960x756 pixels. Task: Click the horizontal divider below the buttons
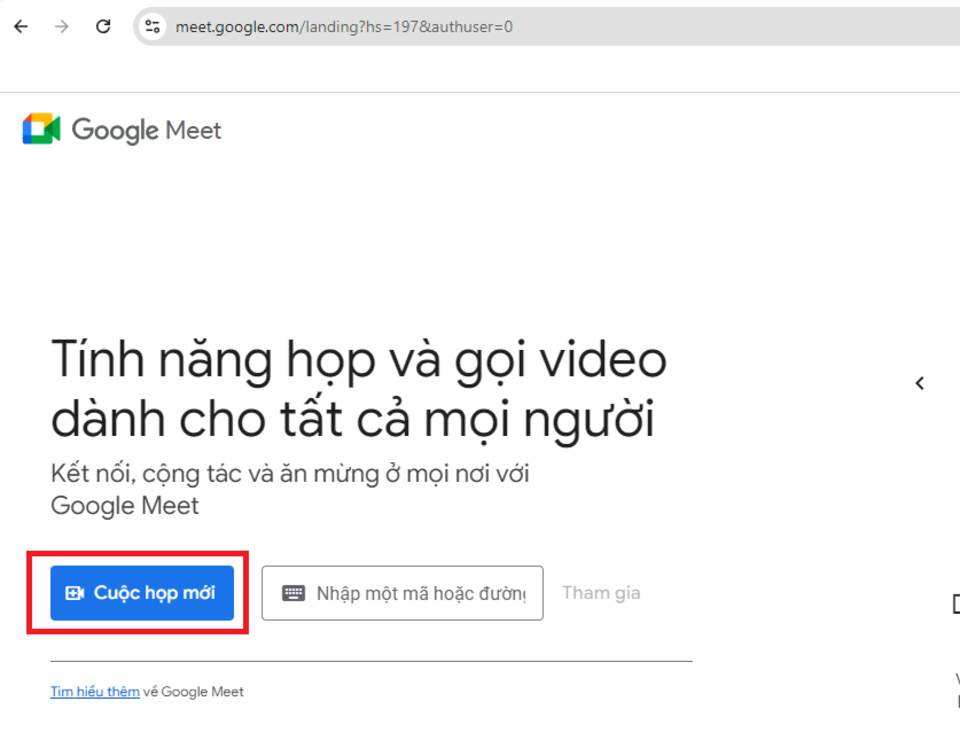[x=371, y=661]
